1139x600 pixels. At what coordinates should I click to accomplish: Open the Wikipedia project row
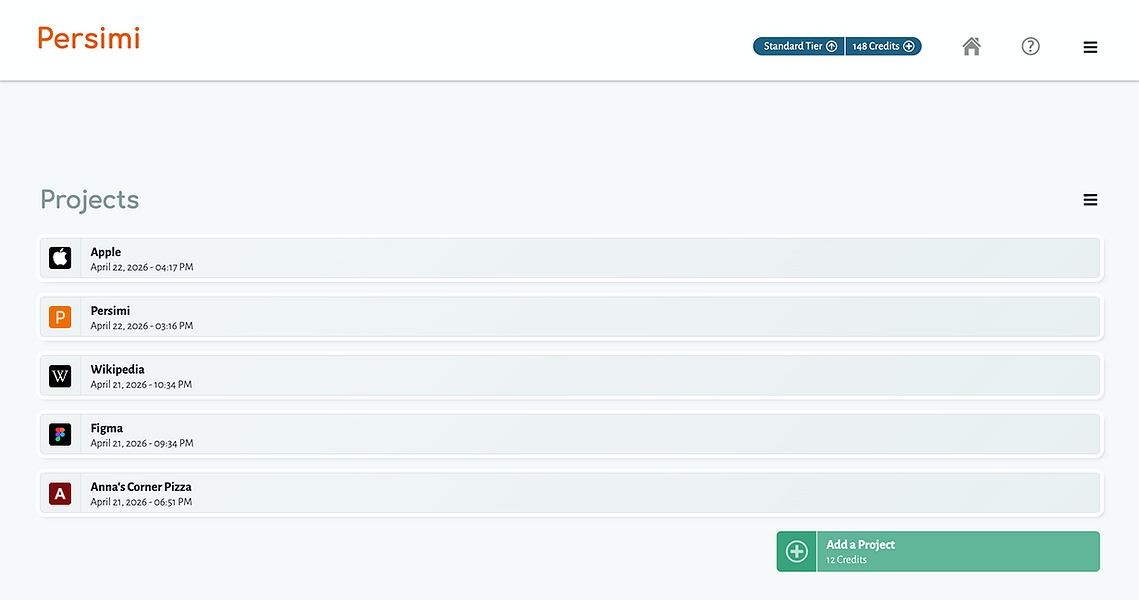(x=570, y=376)
